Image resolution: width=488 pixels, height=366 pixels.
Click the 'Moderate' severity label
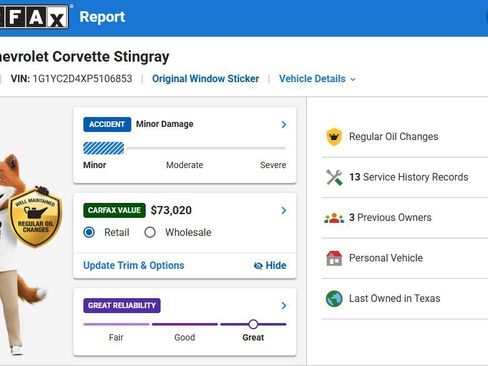coord(185,165)
